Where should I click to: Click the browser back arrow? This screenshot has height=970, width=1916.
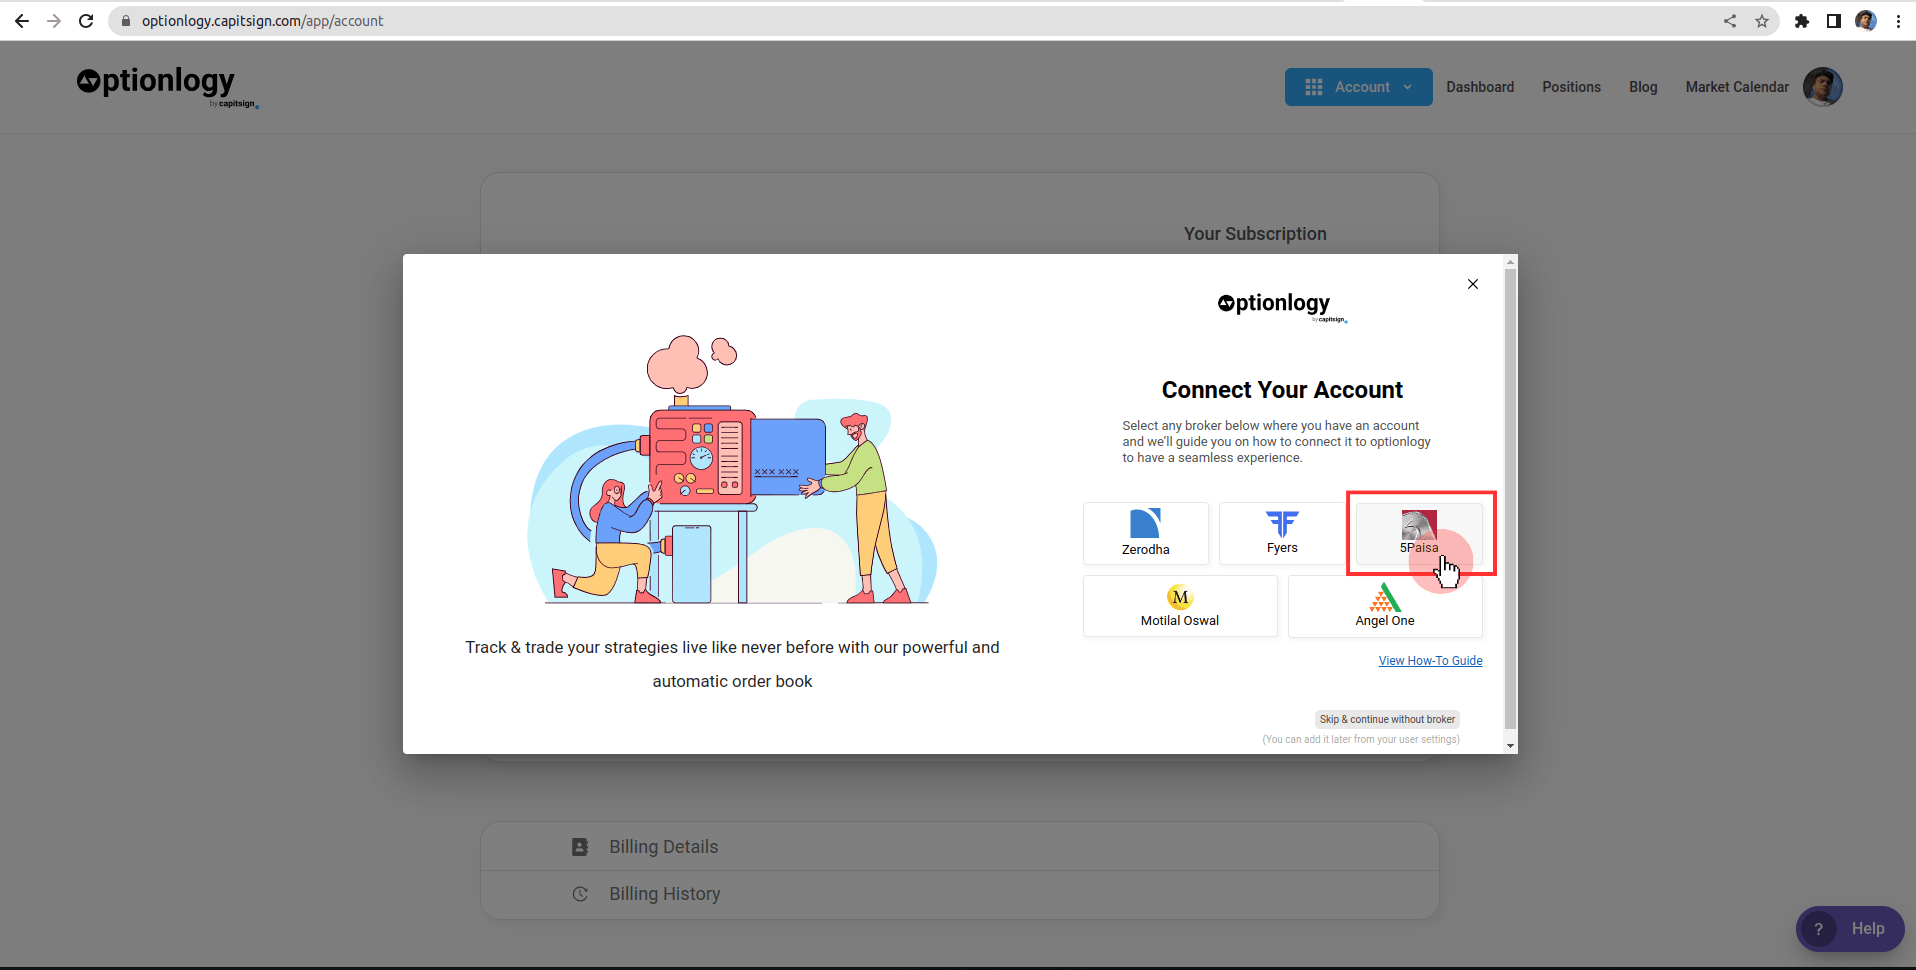point(22,21)
